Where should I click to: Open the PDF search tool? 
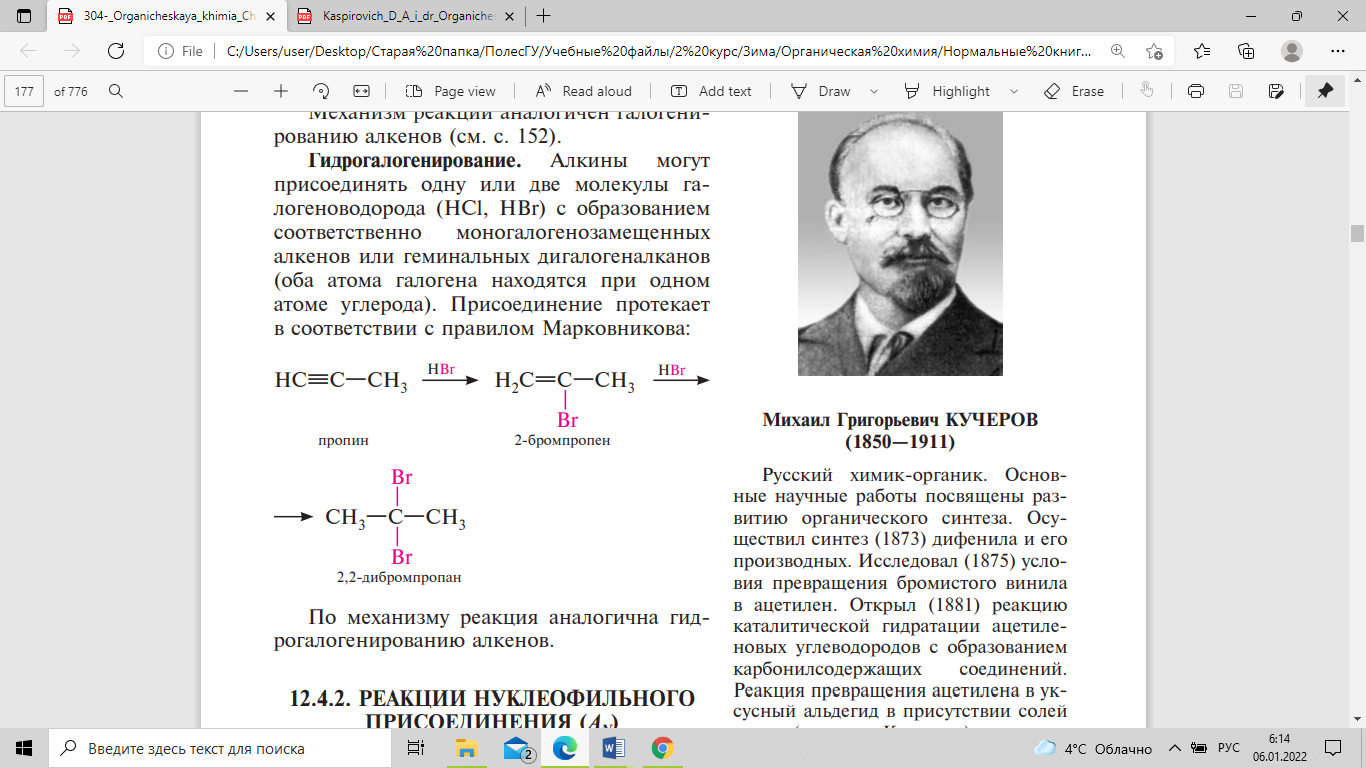point(116,91)
